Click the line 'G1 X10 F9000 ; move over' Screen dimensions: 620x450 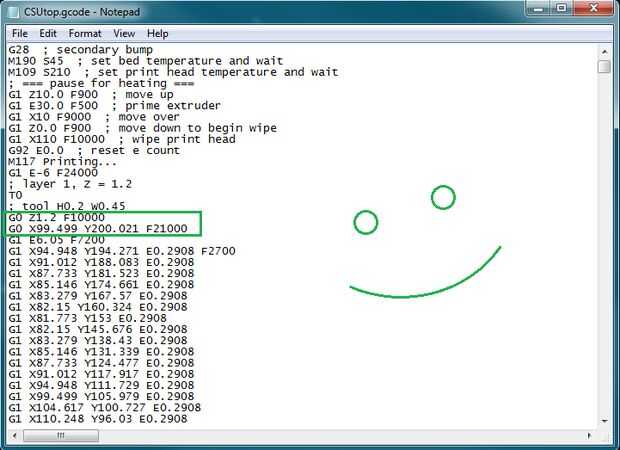pos(94,117)
